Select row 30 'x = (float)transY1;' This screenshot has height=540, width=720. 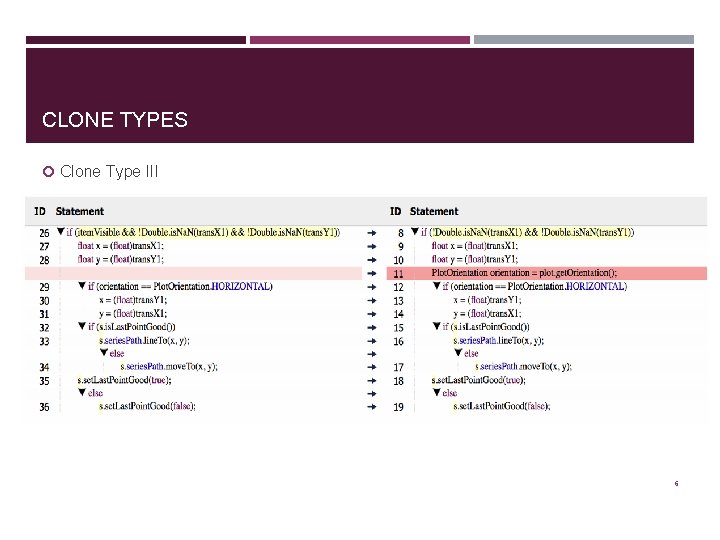pyautogui.click(x=133, y=300)
